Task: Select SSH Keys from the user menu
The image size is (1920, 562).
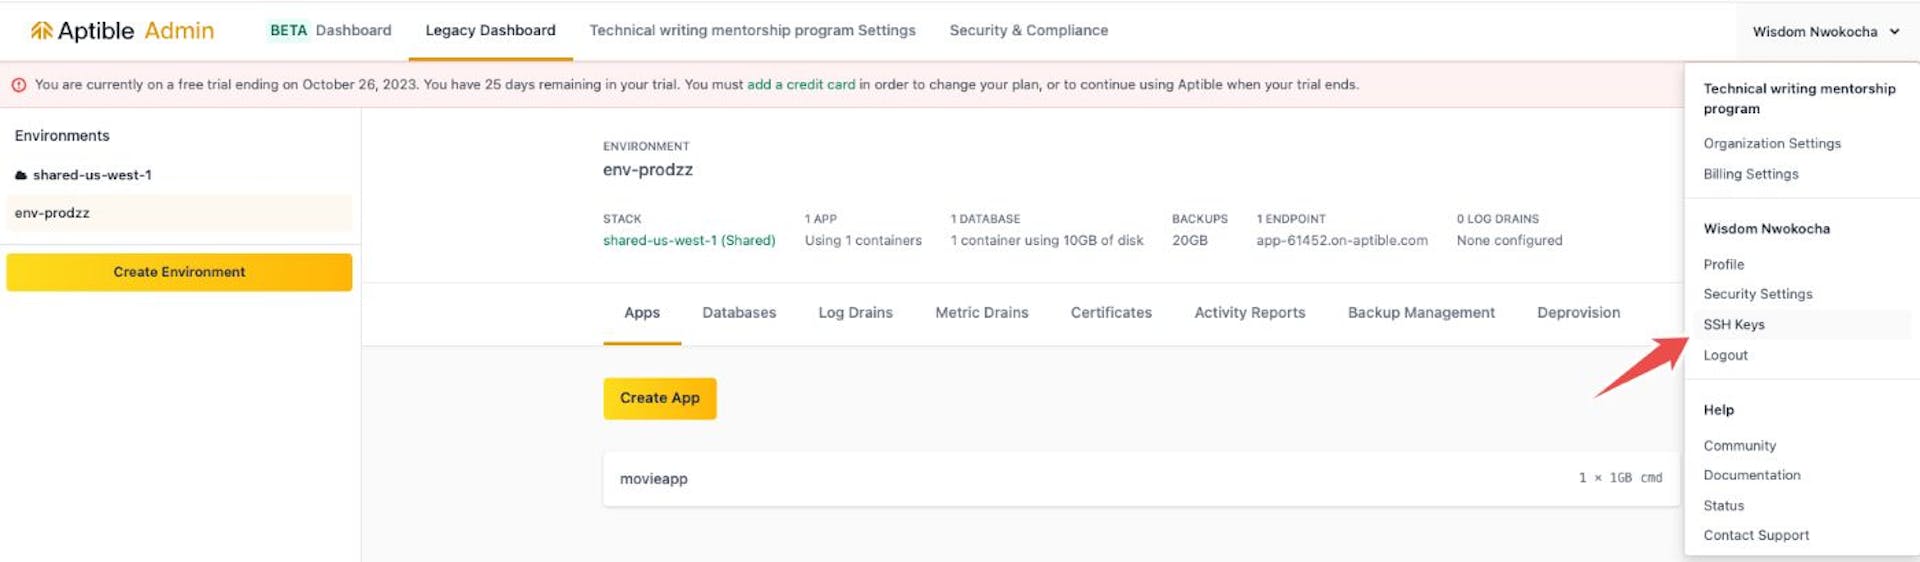Action: pos(1734,325)
